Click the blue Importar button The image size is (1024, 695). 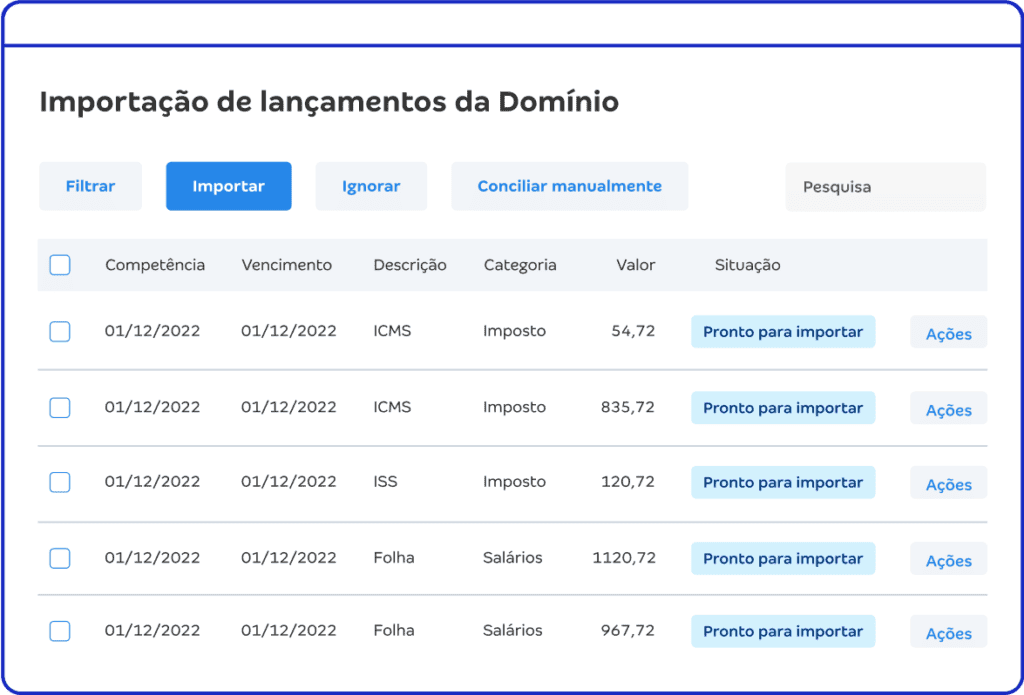(229, 186)
